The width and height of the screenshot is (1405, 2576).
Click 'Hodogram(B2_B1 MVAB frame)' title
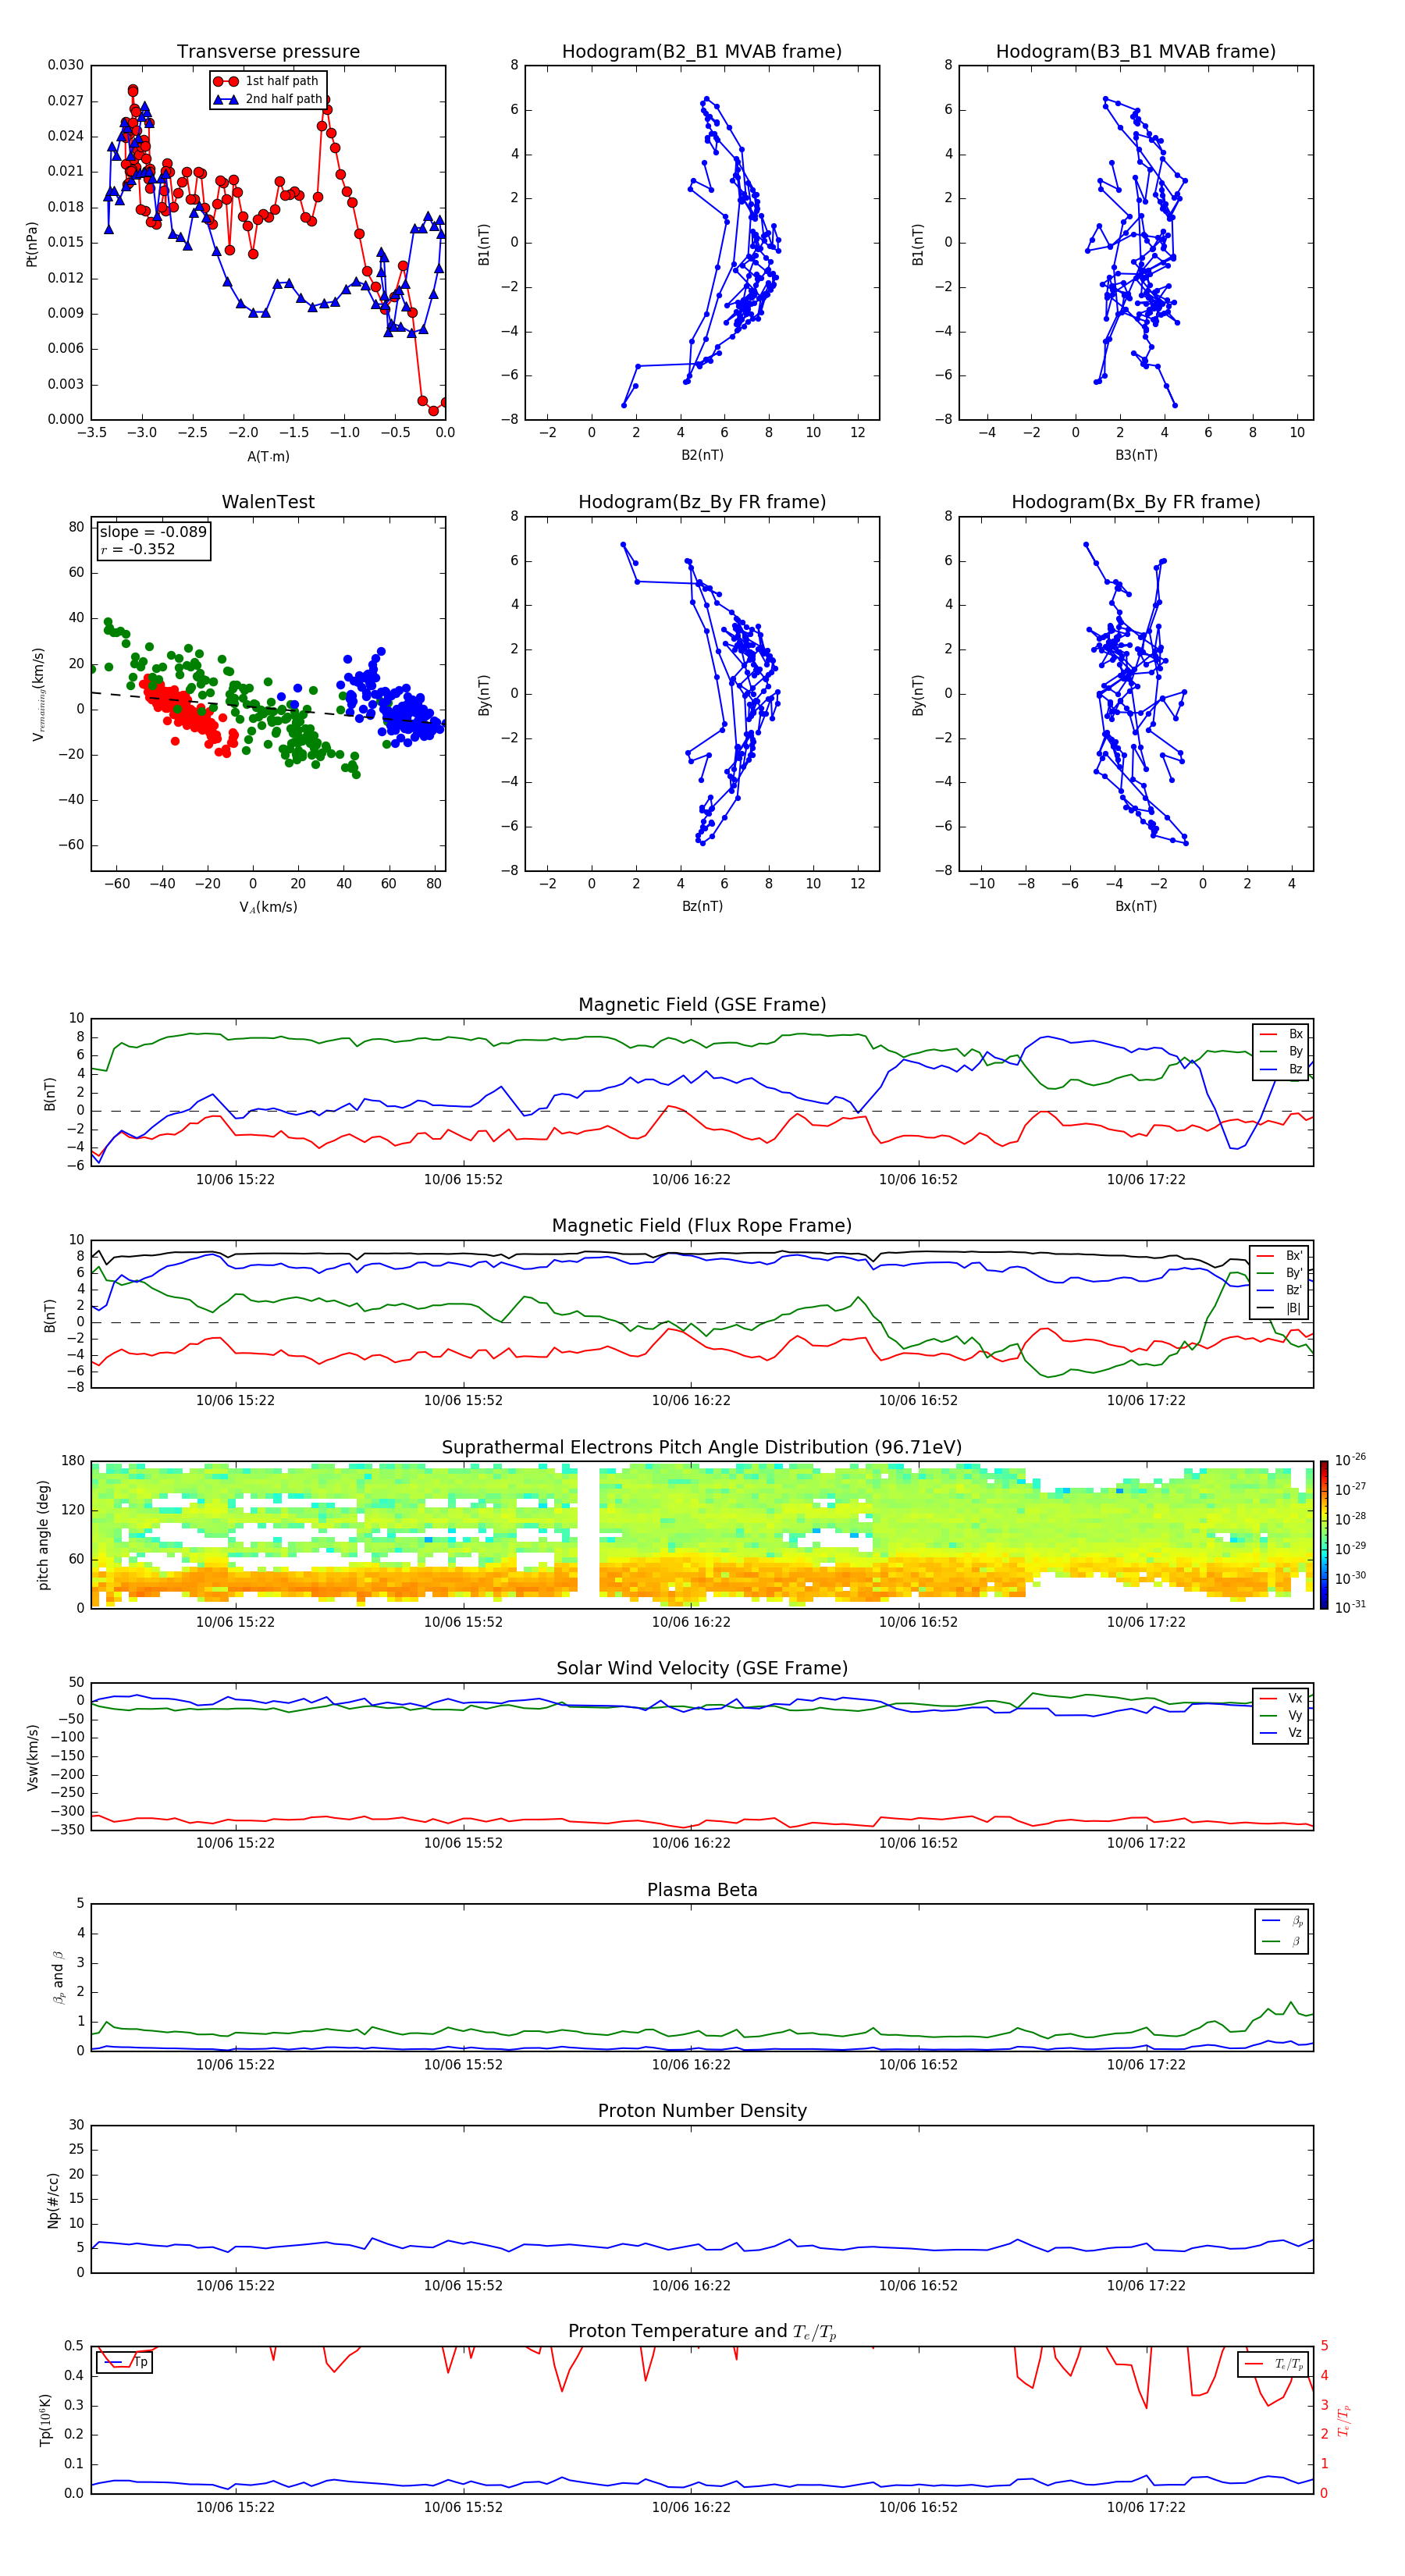(702, 52)
